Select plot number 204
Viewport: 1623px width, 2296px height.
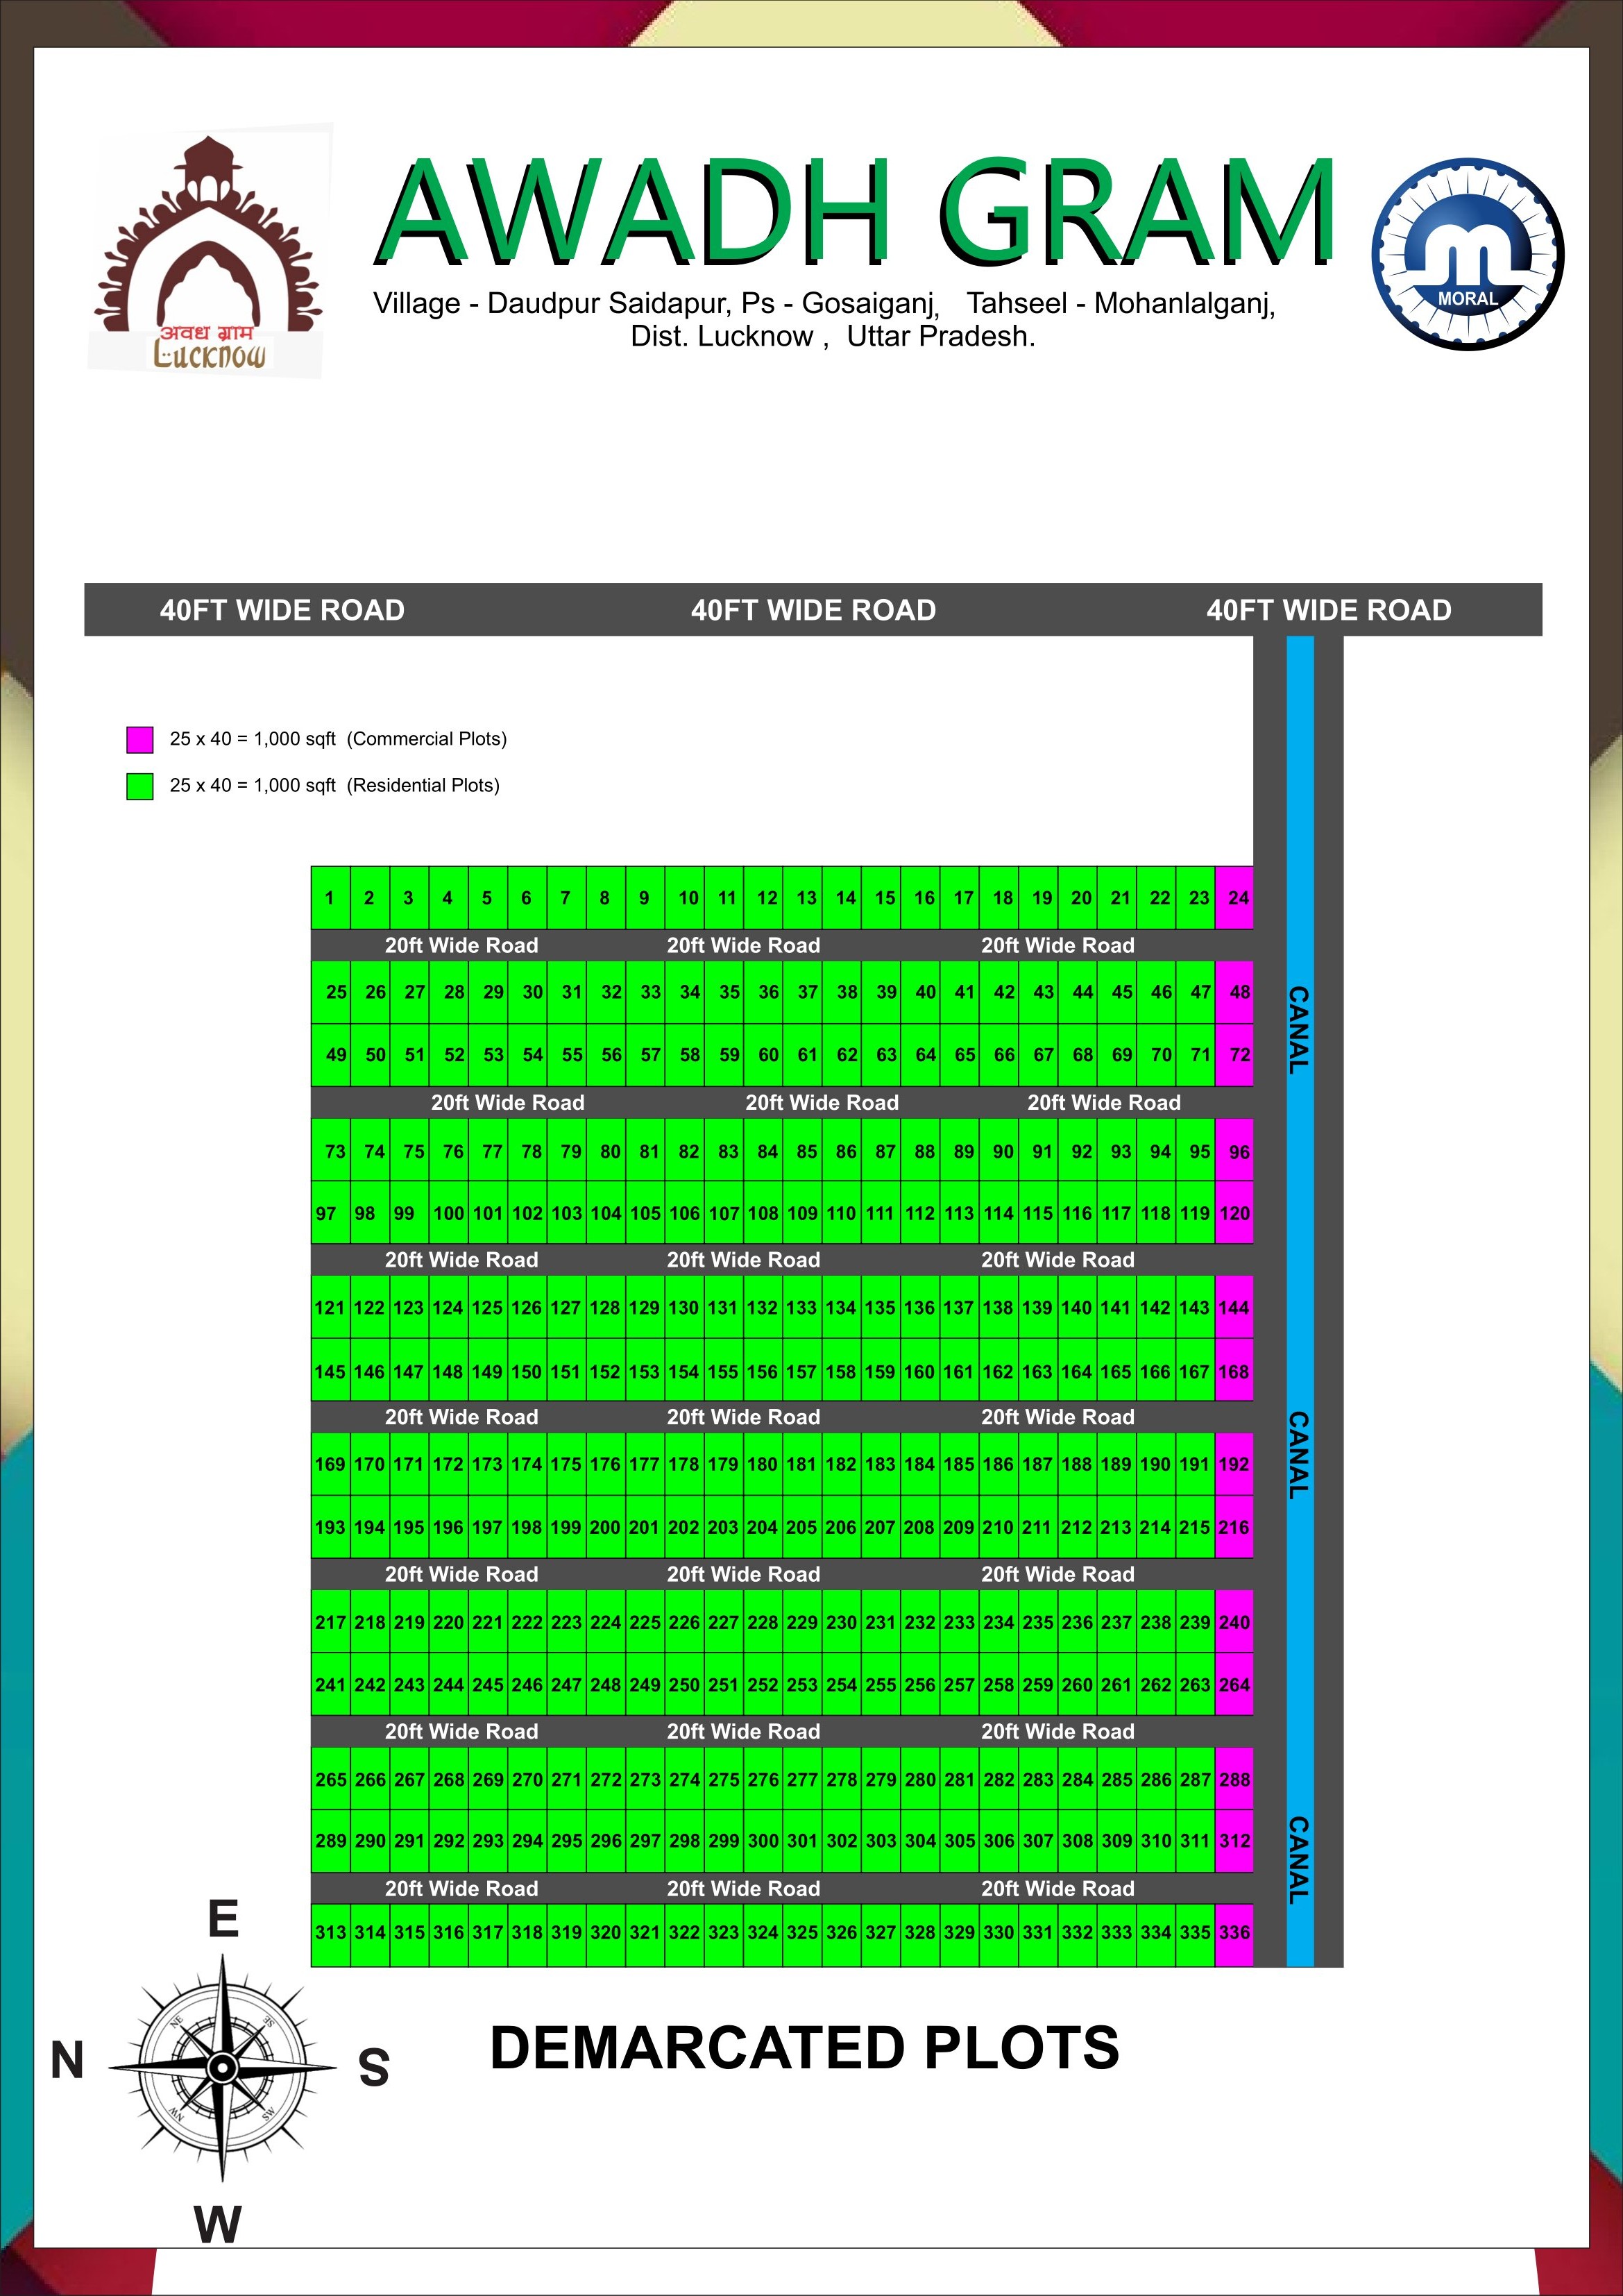(763, 1527)
